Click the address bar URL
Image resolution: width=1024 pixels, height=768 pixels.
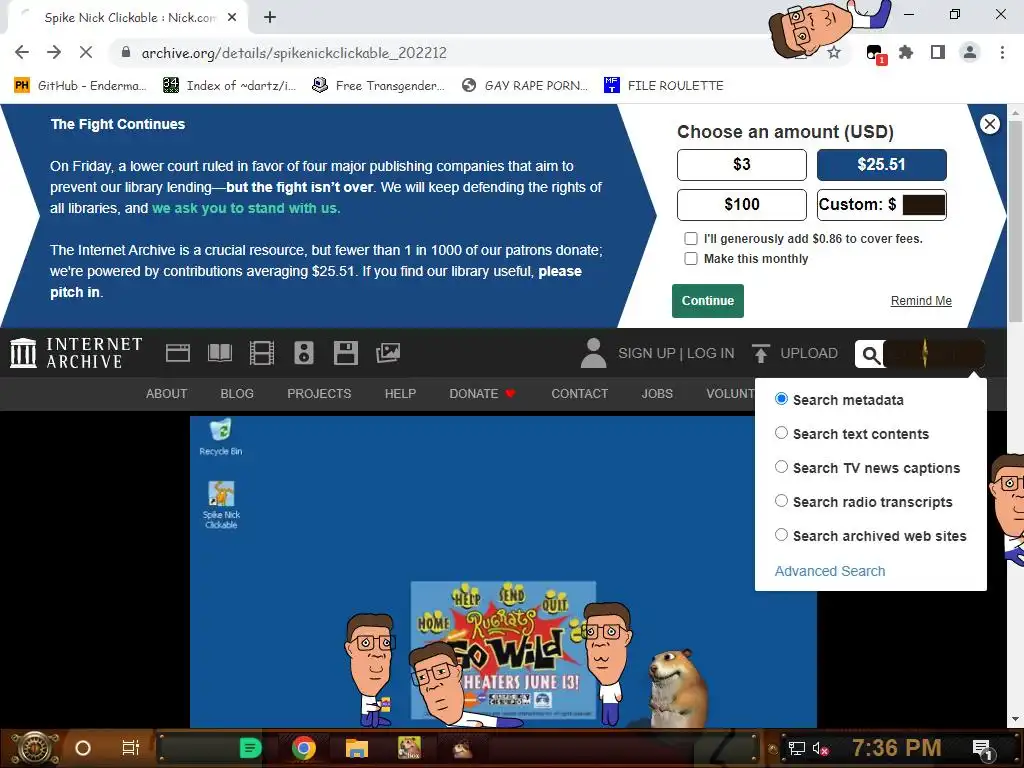pos(294,53)
